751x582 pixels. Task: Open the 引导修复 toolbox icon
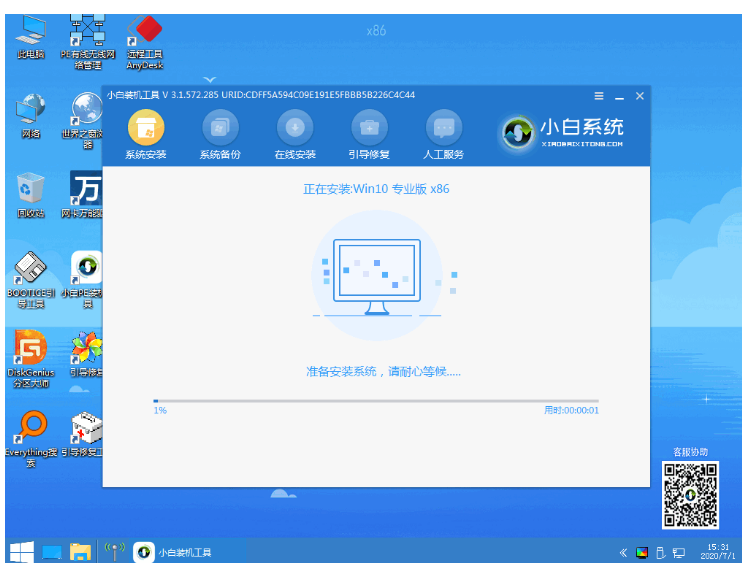(x=369, y=134)
